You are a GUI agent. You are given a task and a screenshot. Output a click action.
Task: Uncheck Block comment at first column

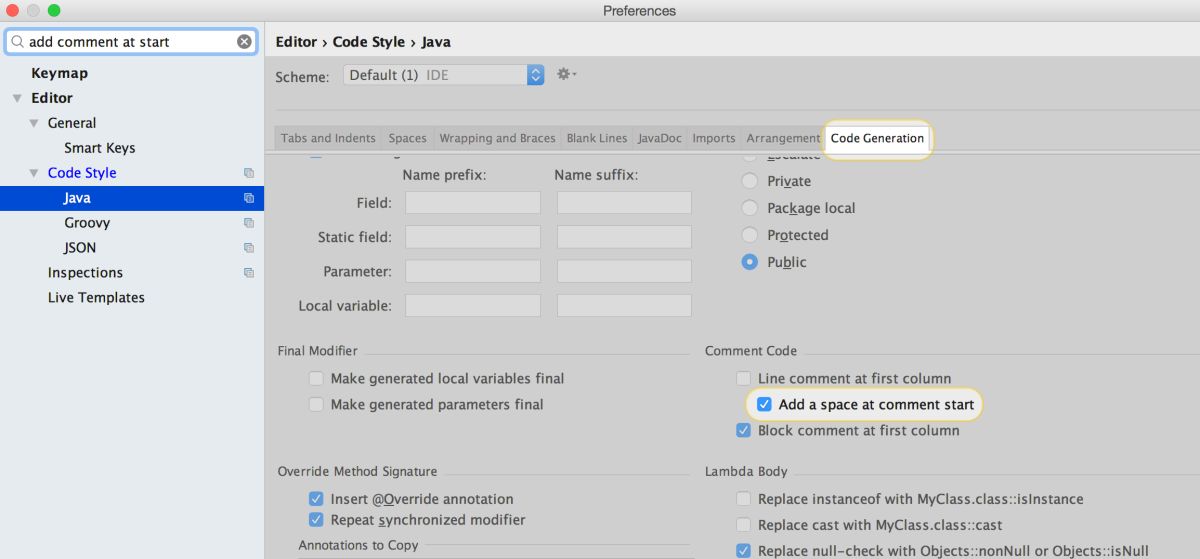pos(743,431)
